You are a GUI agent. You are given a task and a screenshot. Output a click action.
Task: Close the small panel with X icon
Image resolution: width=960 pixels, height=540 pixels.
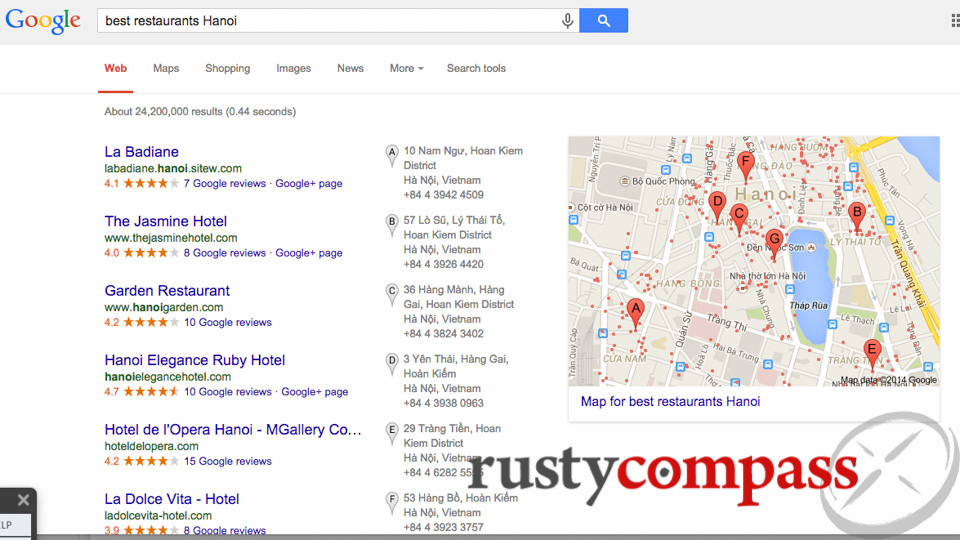(23, 500)
